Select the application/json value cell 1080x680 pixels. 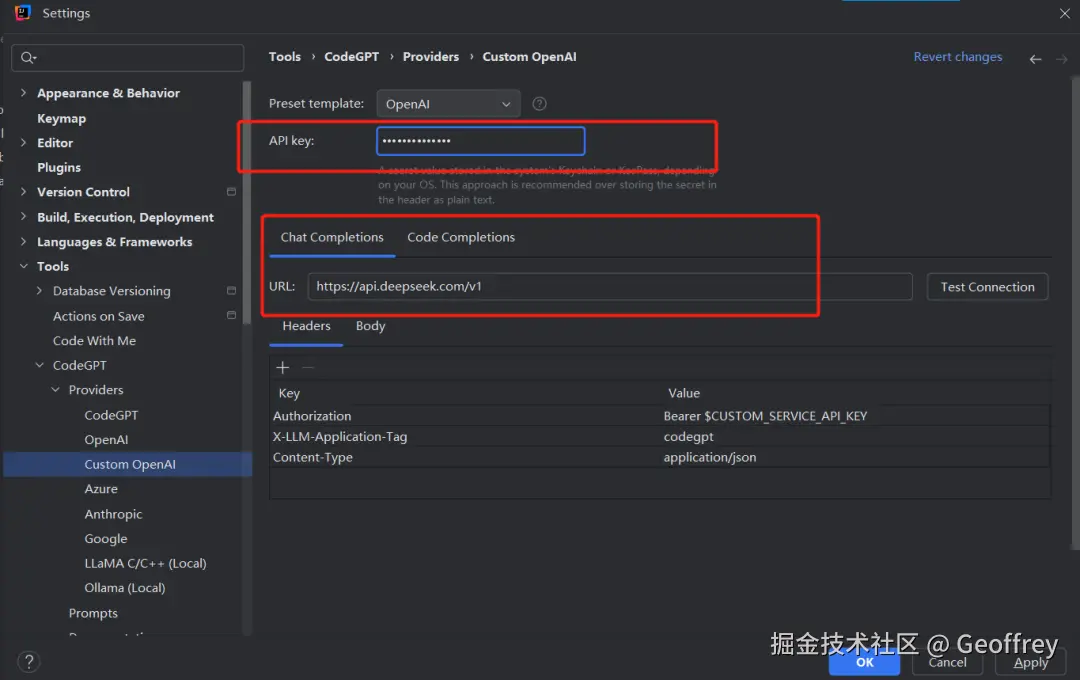(855, 457)
